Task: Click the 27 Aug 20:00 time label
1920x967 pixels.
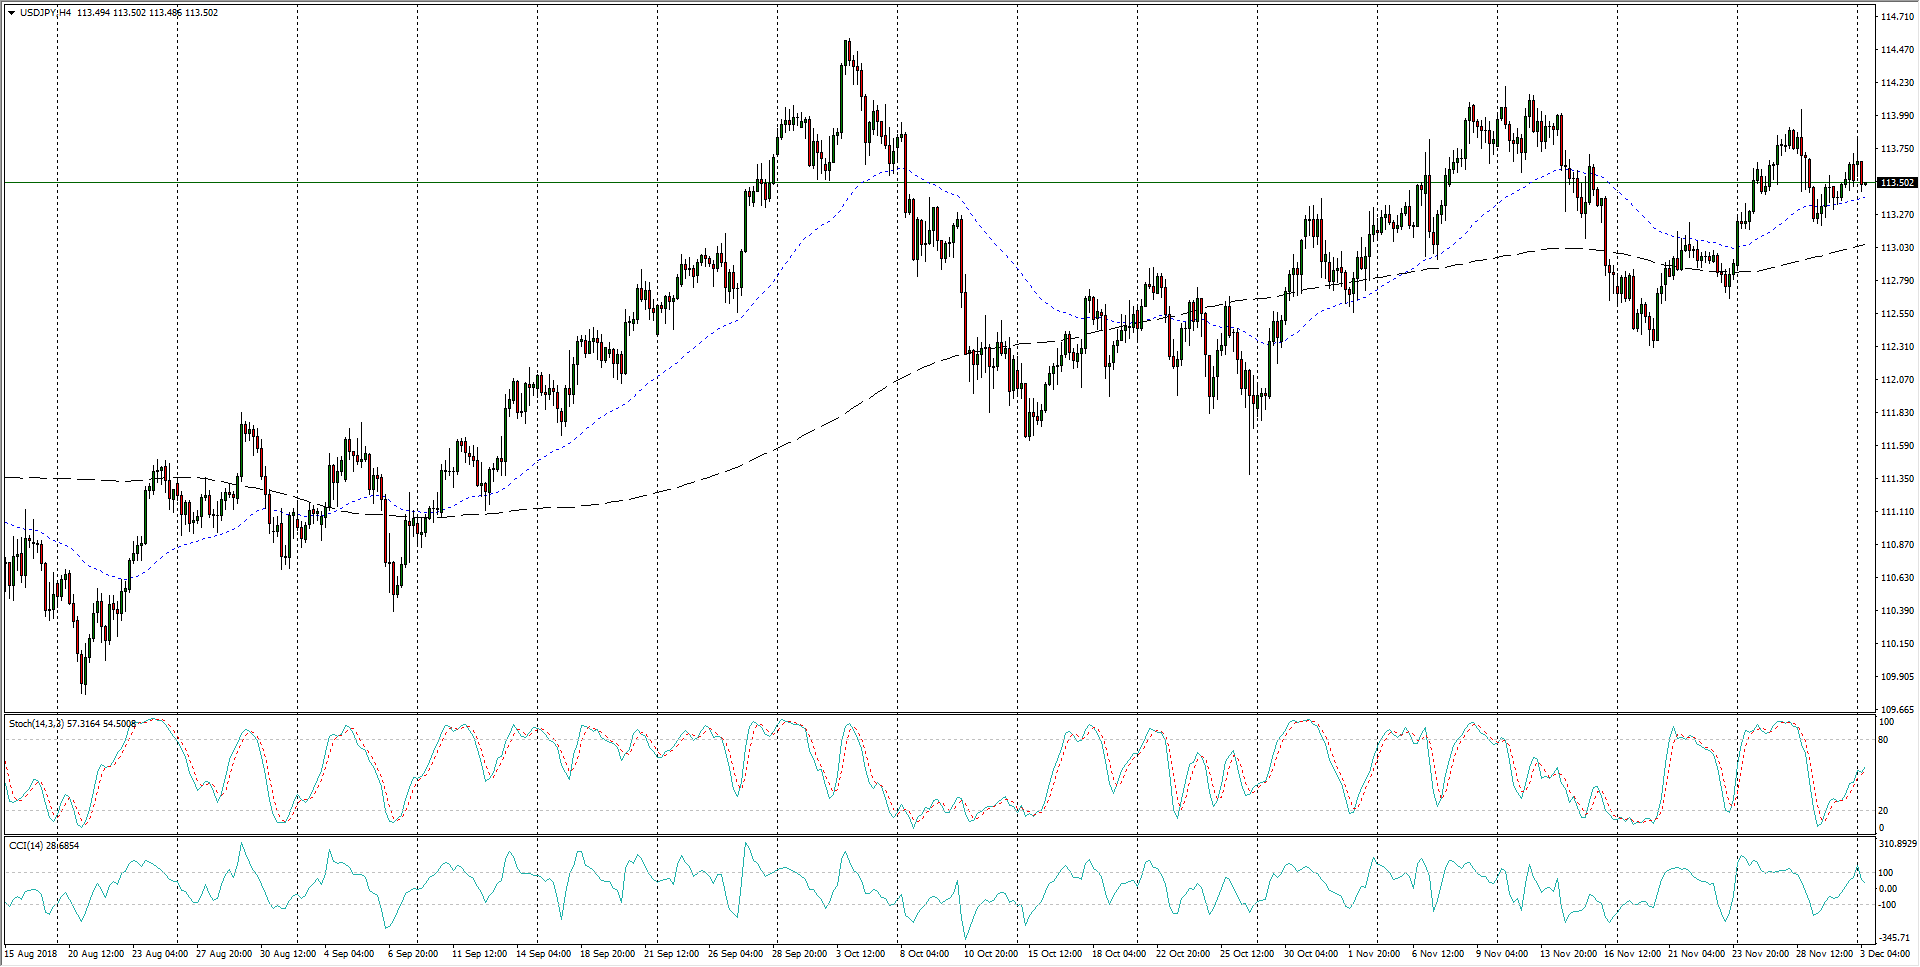Action: pyautogui.click(x=224, y=954)
